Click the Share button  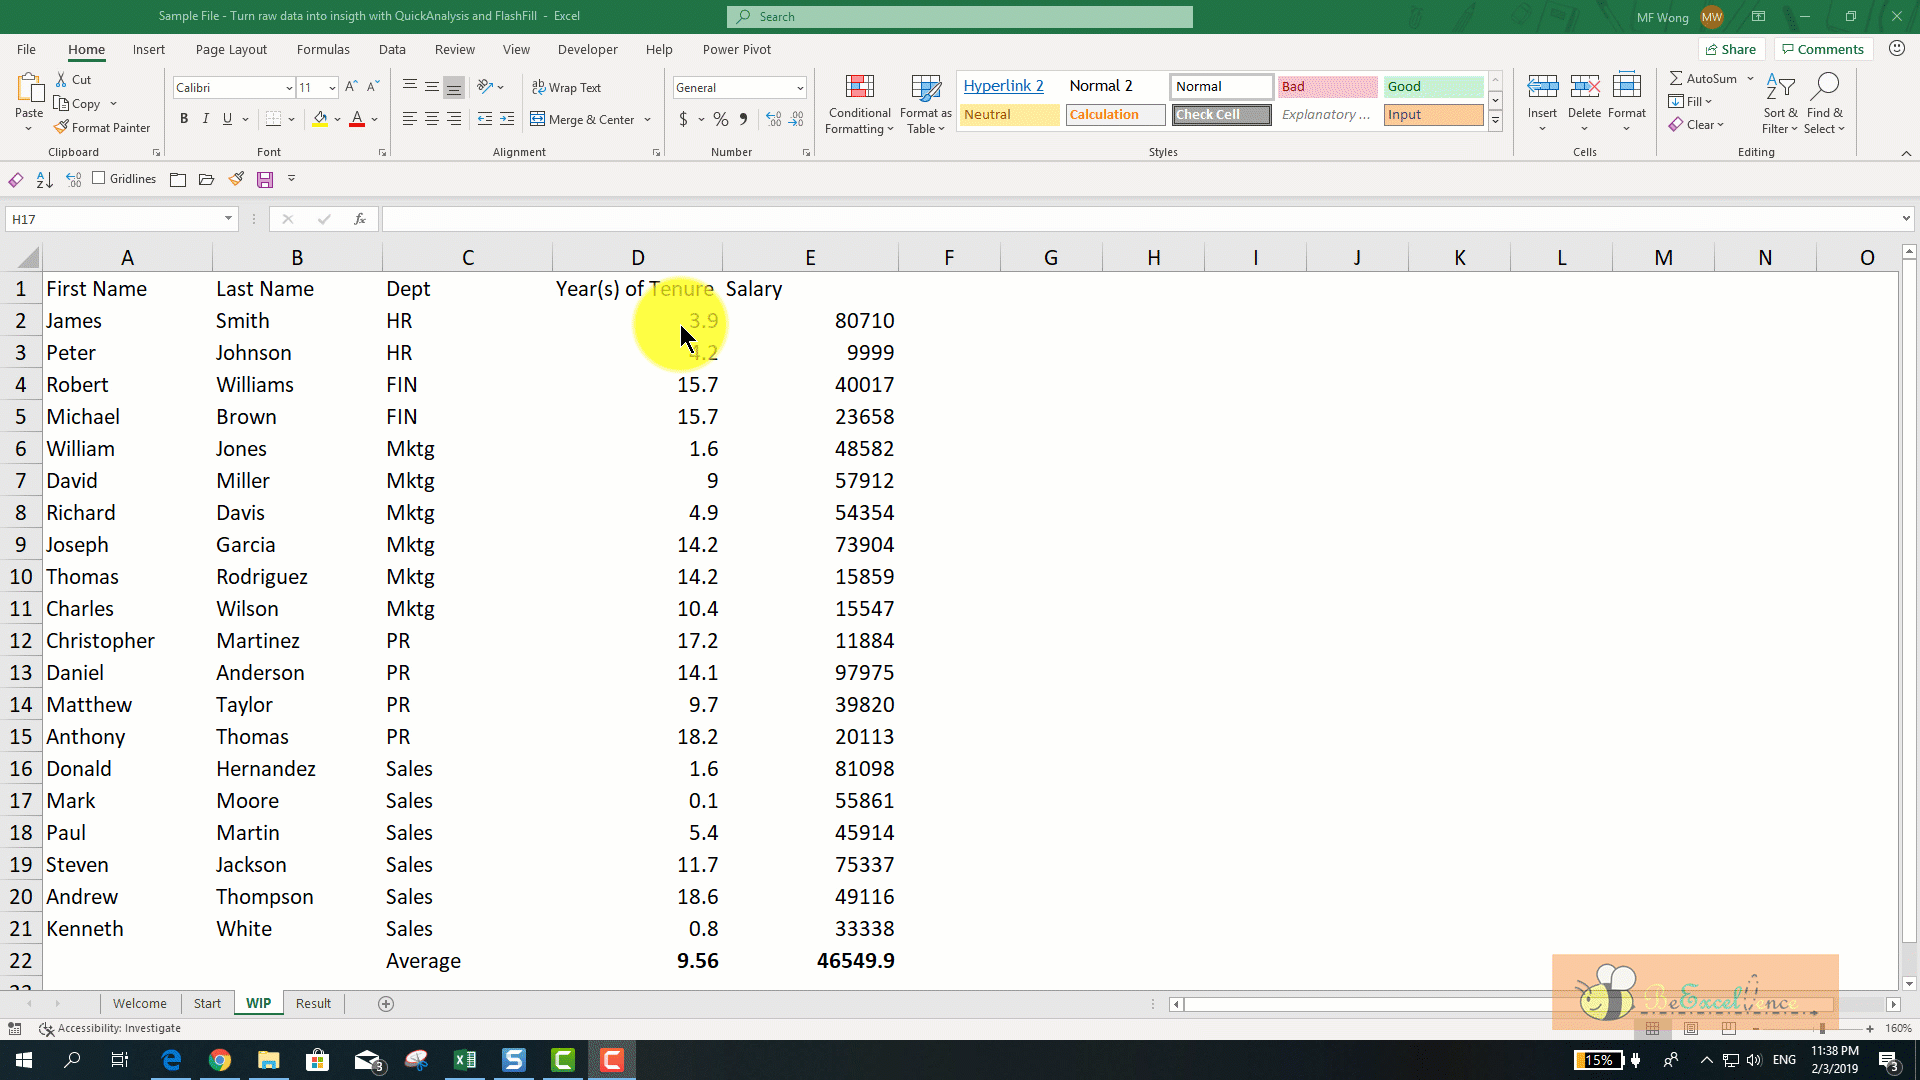pos(1731,49)
